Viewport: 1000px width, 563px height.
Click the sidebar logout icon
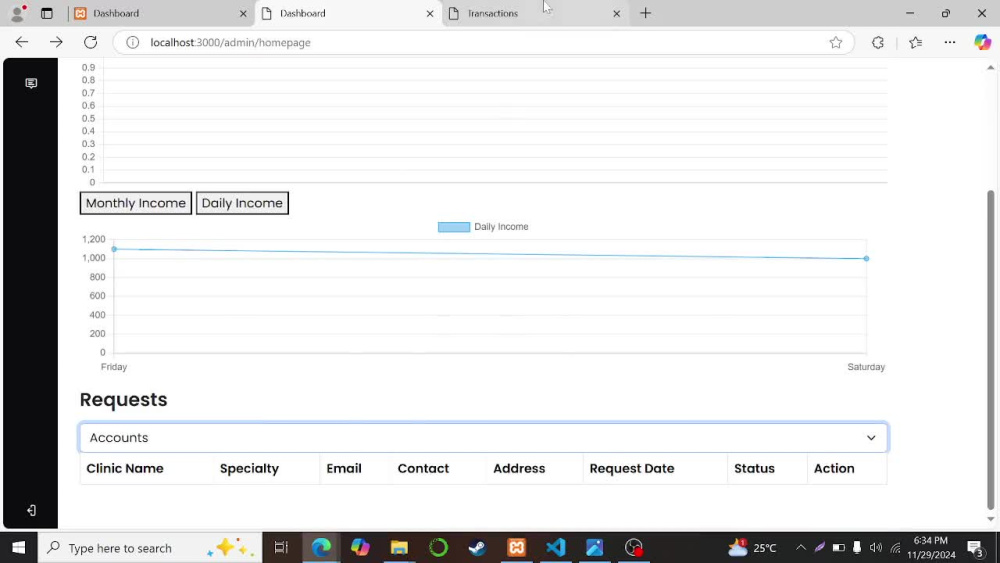click(31, 510)
